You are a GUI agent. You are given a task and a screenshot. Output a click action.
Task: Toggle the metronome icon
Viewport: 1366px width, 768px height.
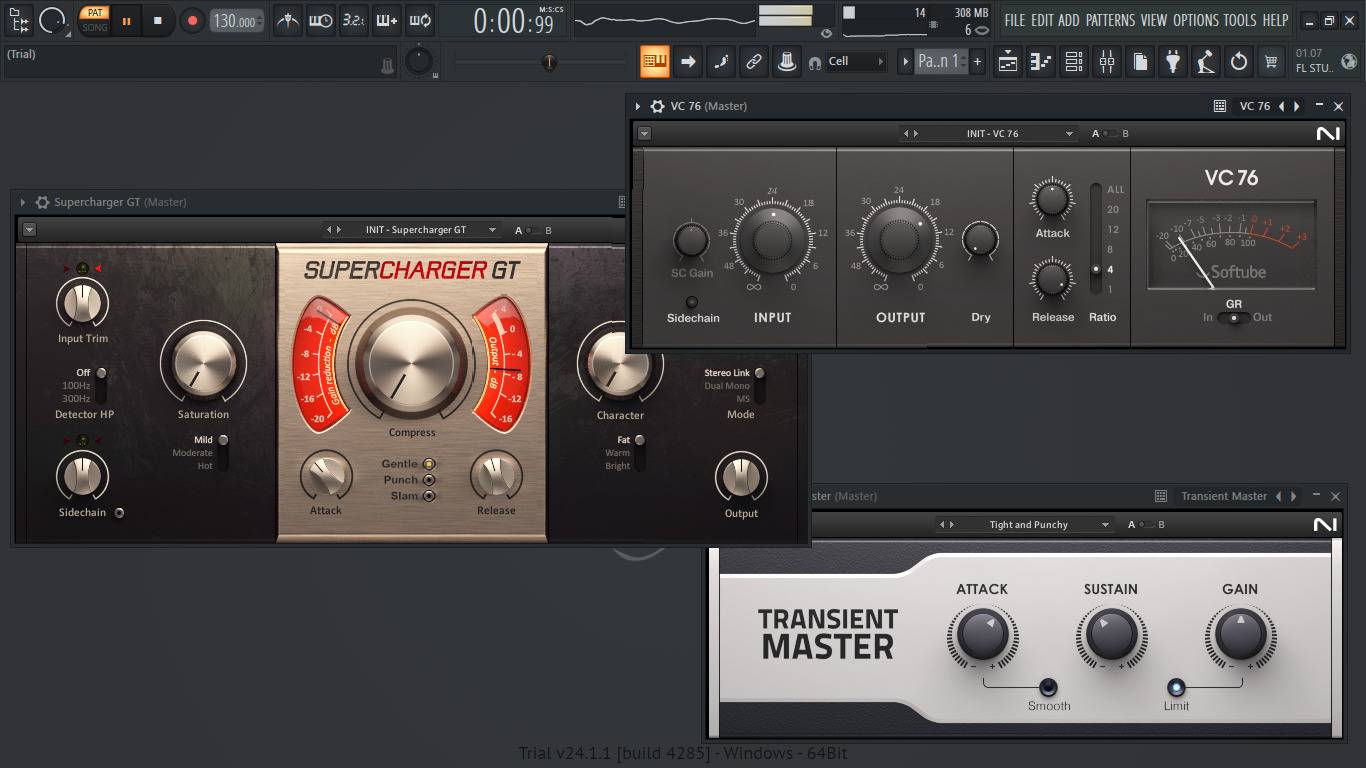[x=288, y=20]
